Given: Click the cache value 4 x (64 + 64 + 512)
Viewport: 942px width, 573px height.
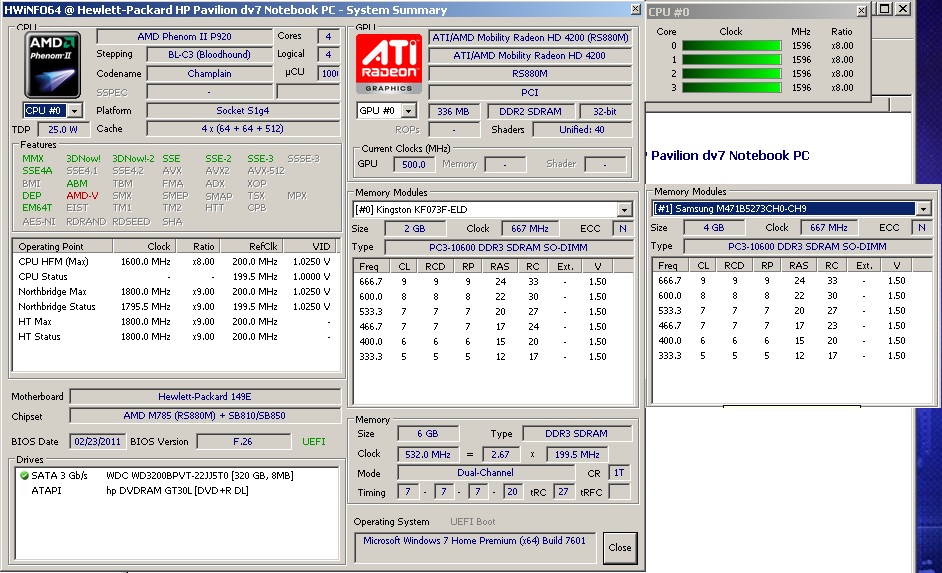Looking at the screenshot, I should [x=243, y=129].
